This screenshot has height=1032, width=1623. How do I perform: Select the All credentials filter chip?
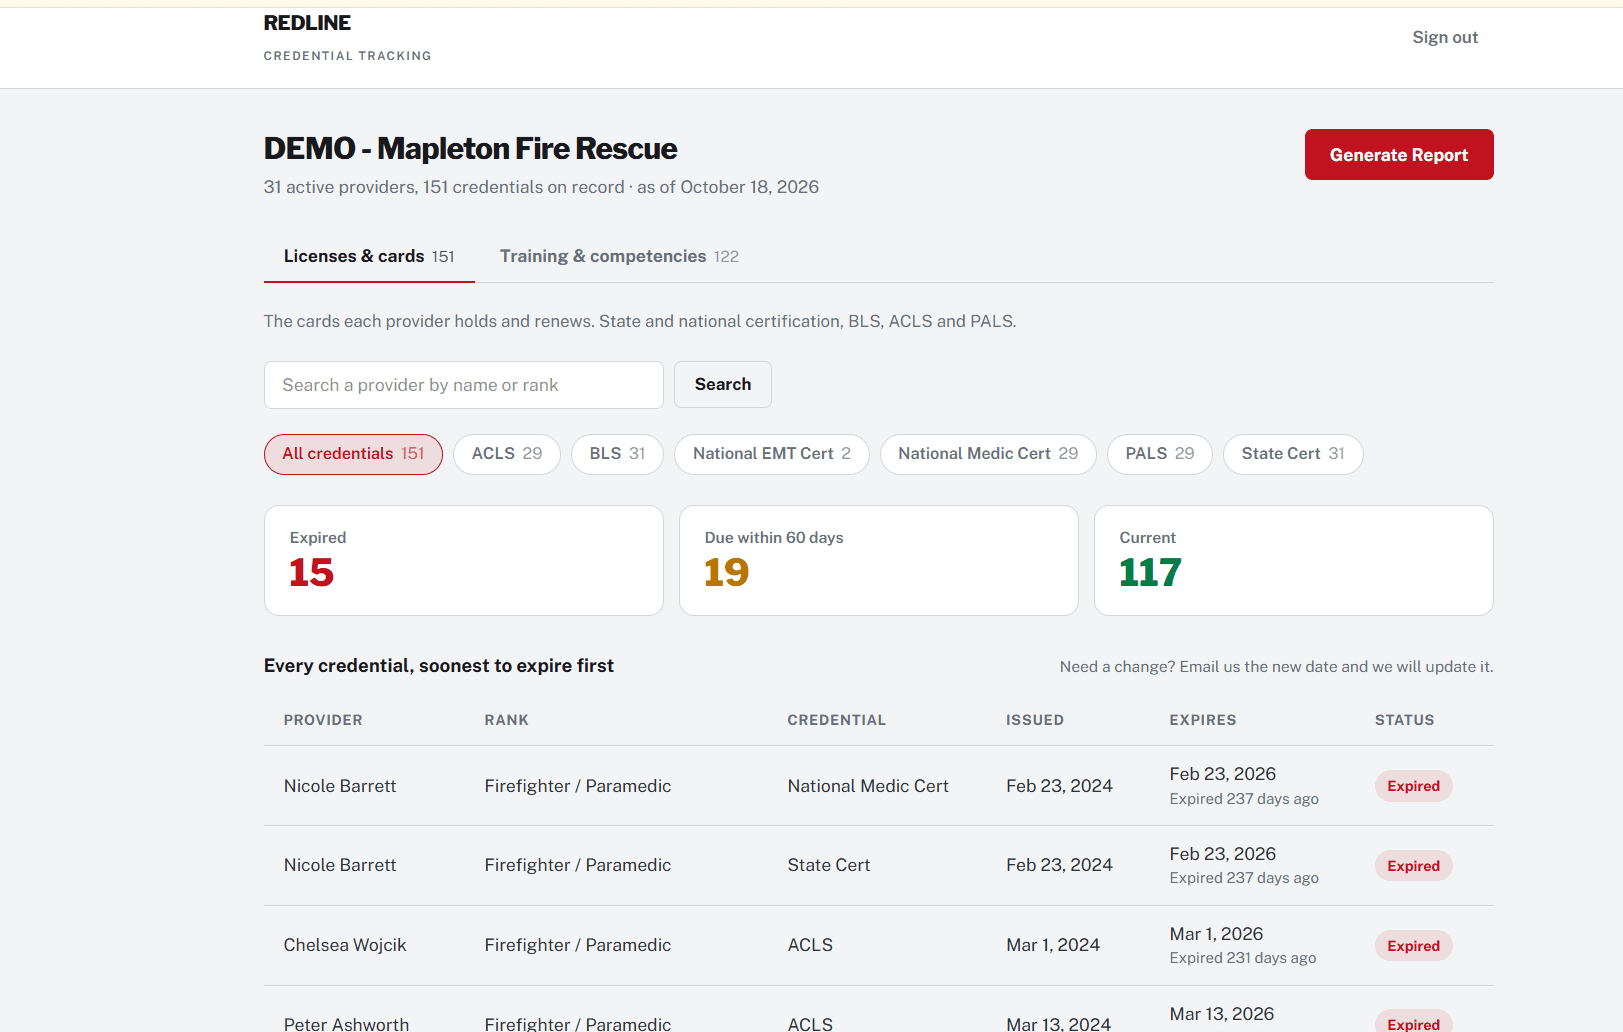[353, 454]
